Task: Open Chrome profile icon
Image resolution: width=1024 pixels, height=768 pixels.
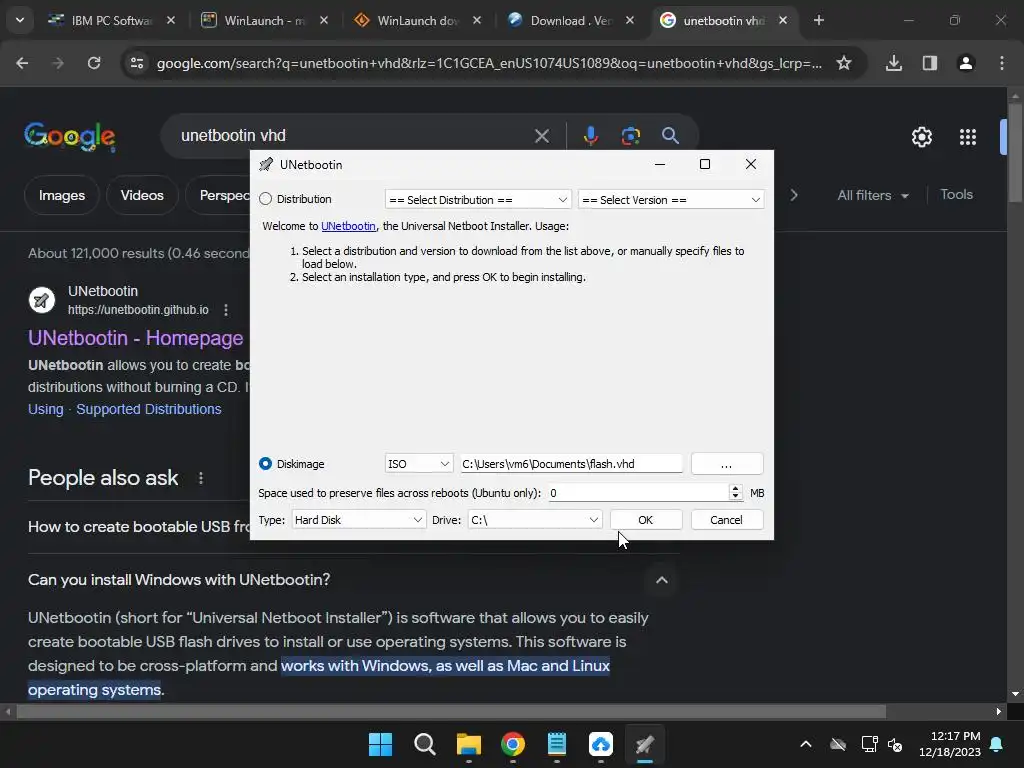Action: (966, 63)
